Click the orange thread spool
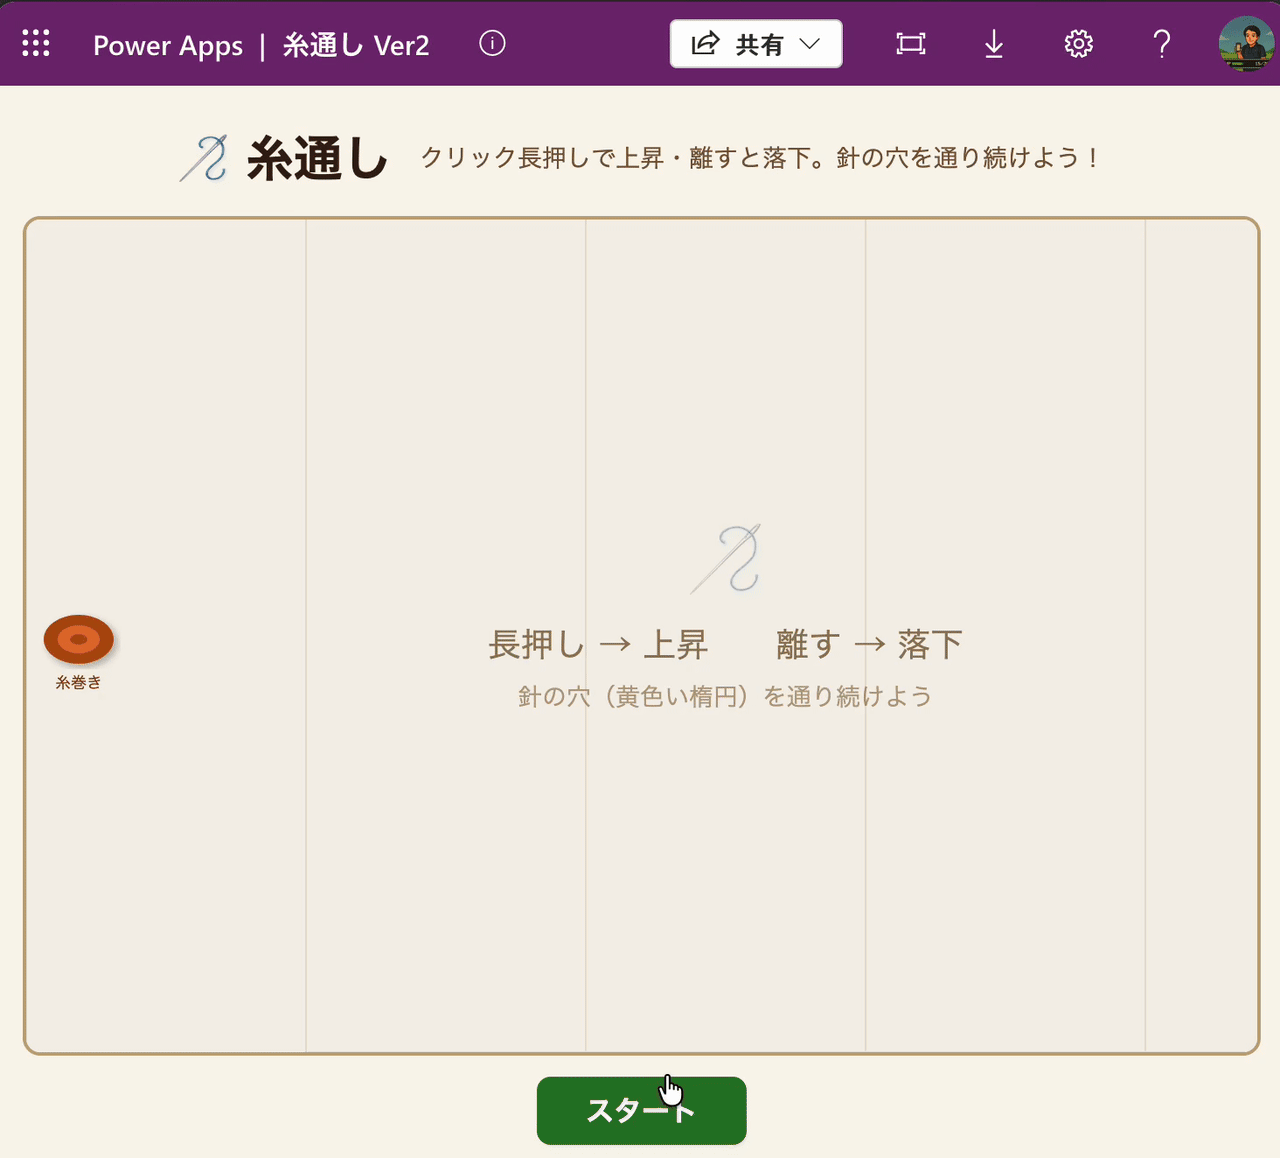 point(79,639)
